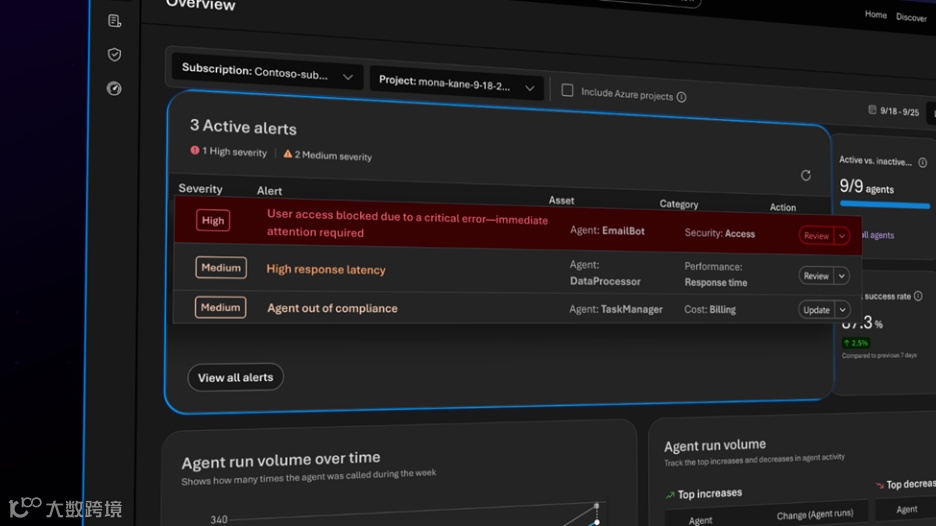Select Agent: TaskManager asset cell
The width and height of the screenshot is (936, 526).
click(x=615, y=309)
